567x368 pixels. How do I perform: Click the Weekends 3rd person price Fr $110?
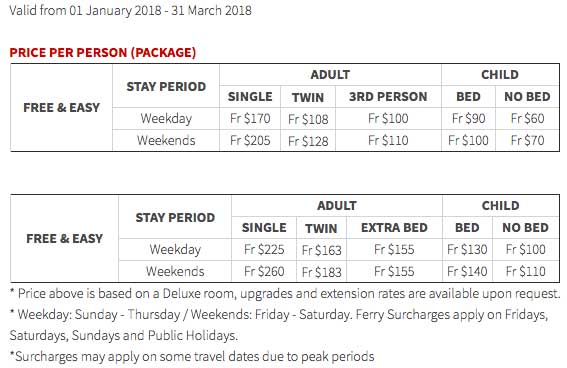tap(388, 140)
